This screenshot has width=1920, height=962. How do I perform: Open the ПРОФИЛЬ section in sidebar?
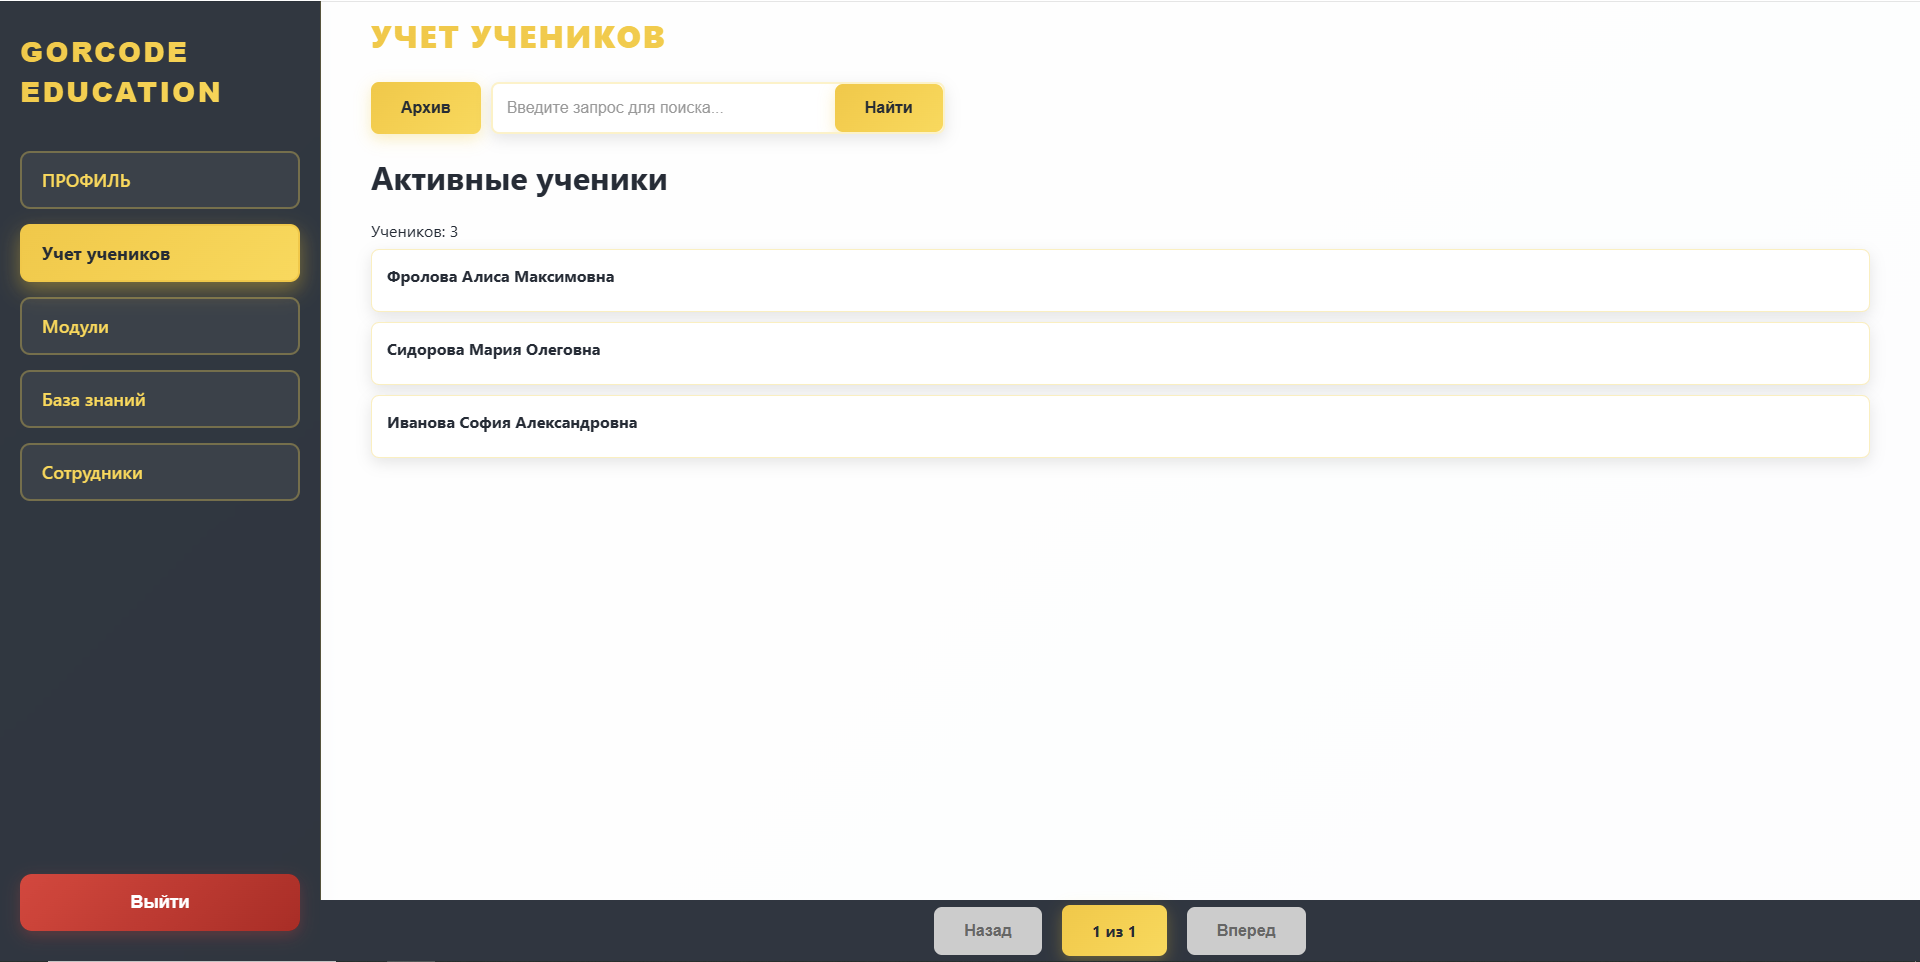coord(159,180)
